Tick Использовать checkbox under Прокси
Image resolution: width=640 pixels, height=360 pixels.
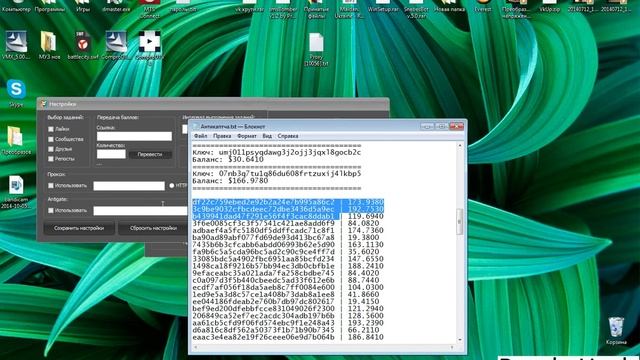tap(51, 186)
